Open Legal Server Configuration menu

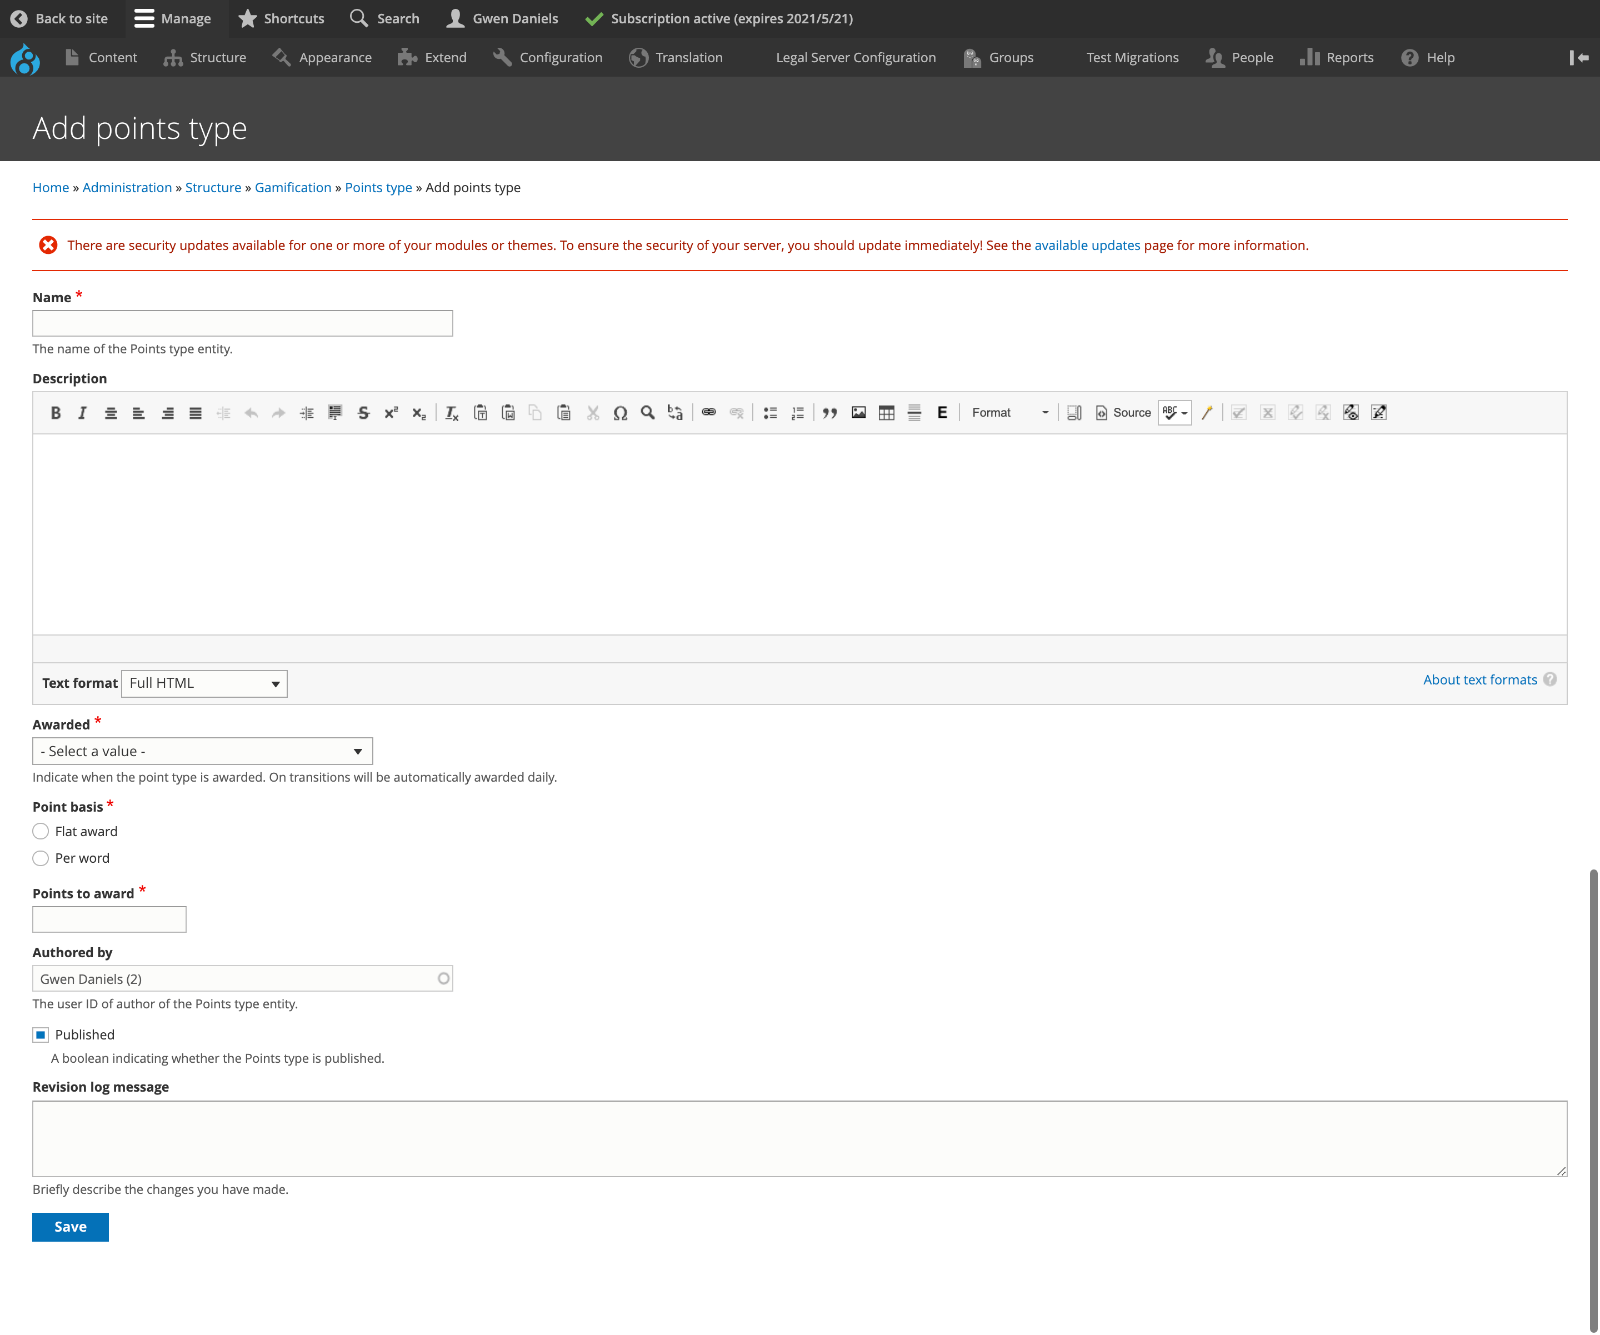pos(856,58)
